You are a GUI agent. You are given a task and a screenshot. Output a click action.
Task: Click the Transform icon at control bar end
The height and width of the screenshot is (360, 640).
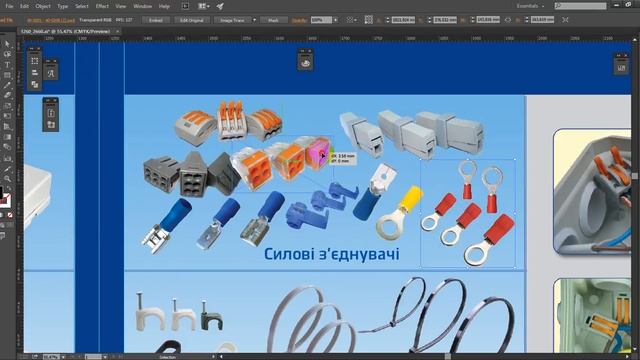point(565,20)
